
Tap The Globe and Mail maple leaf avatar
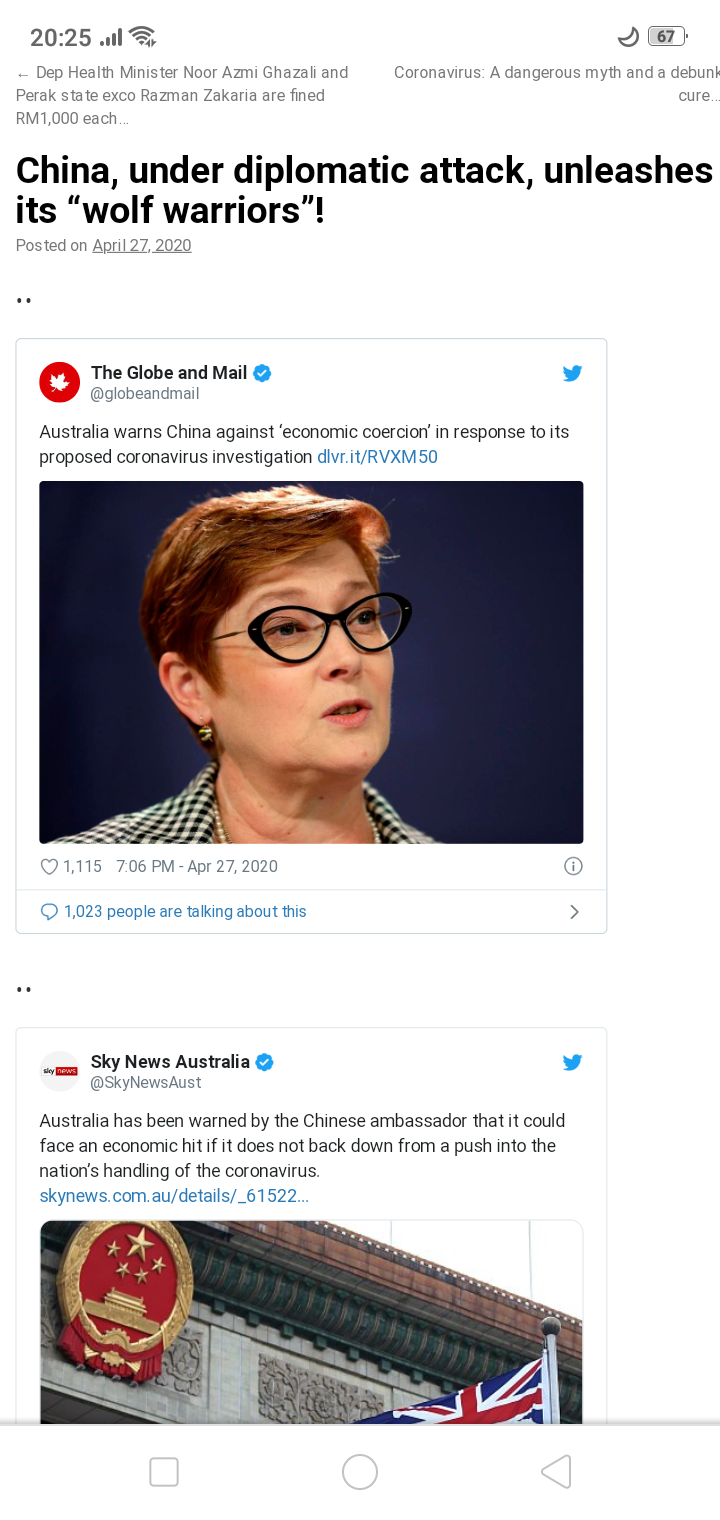(x=60, y=382)
